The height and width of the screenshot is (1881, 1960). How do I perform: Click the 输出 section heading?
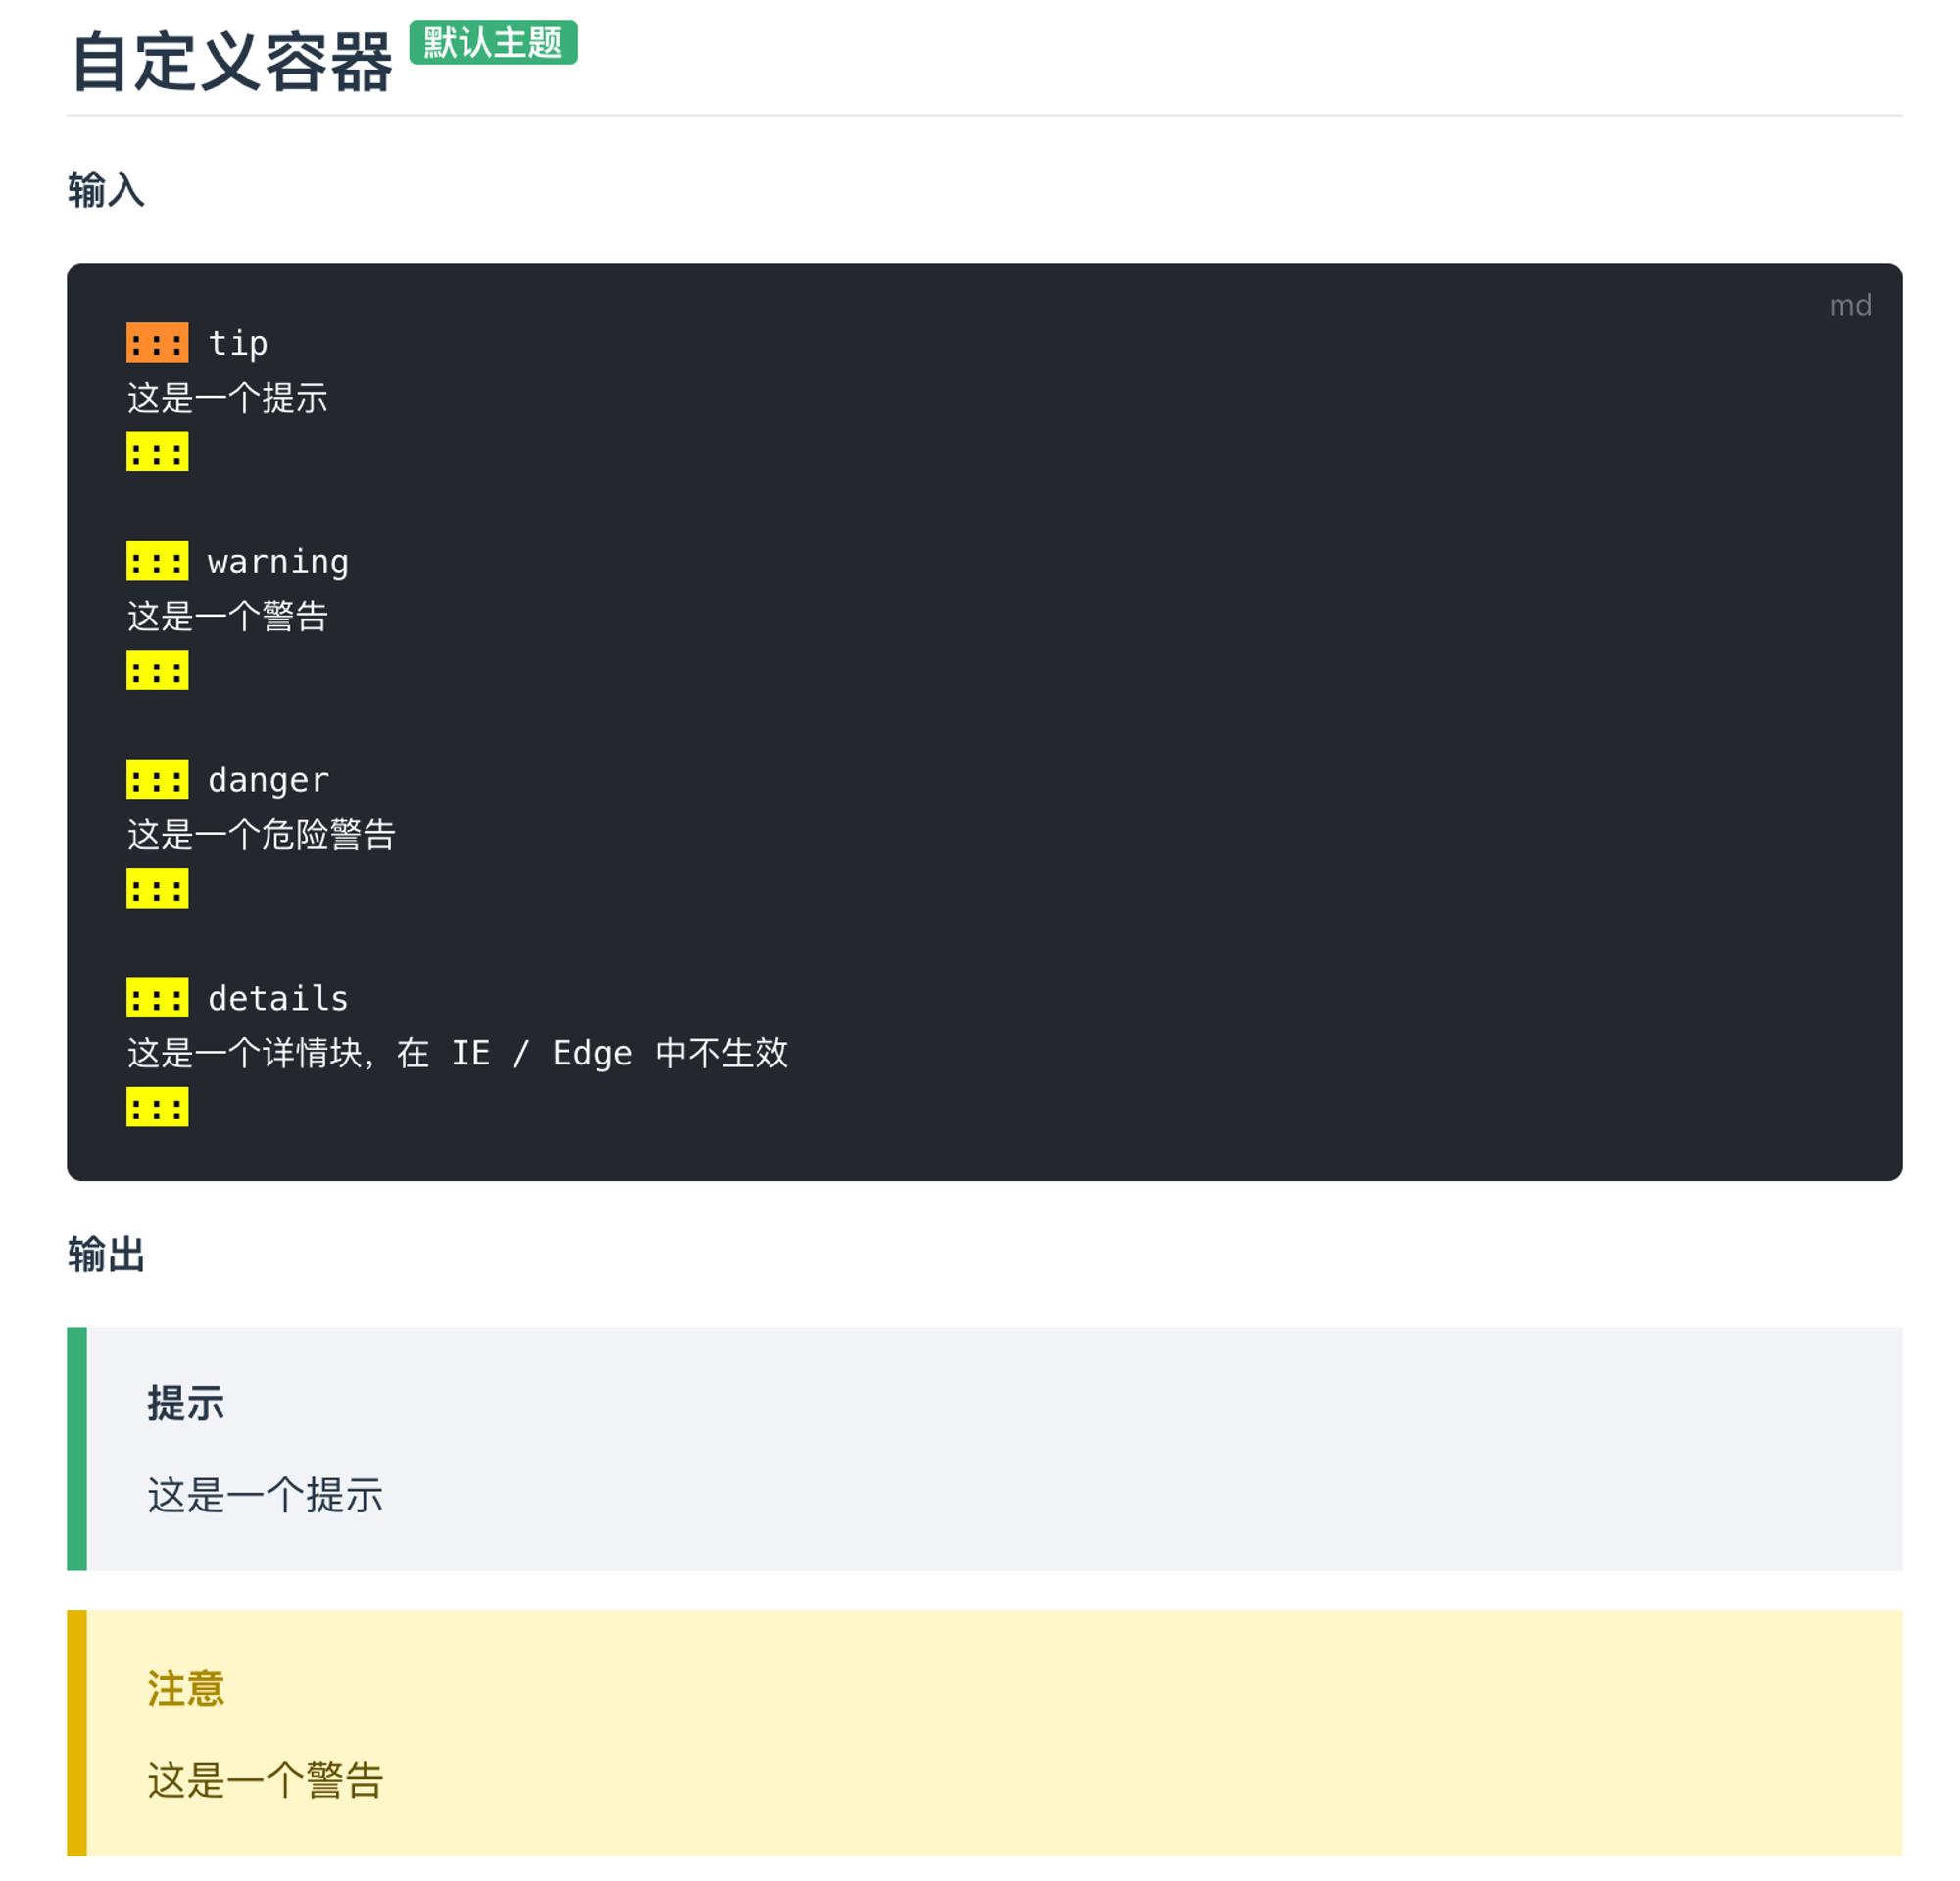(x=106, y=1254)
